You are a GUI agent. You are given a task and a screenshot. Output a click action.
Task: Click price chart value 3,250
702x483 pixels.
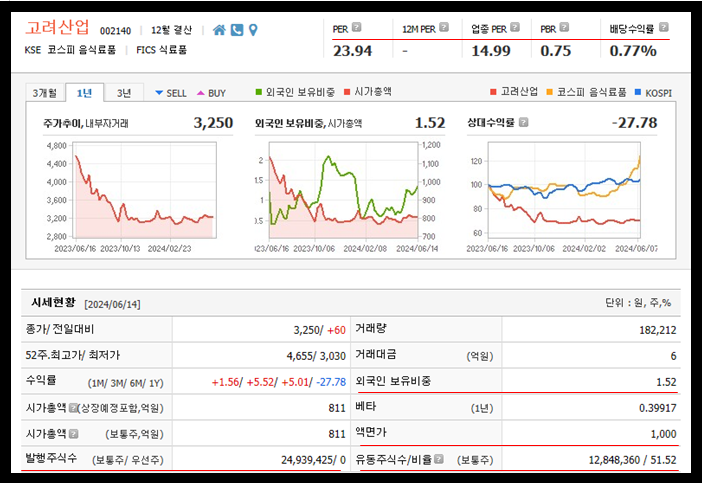[213, 123]
